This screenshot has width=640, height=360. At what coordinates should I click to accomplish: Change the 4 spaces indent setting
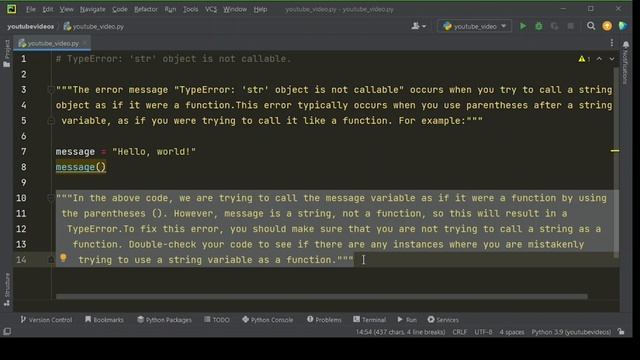tap(512, 332)
